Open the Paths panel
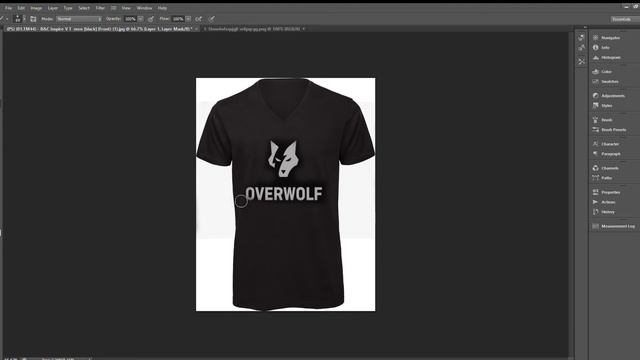This screenshot has width=640, height=360. [x=602, y=178]
